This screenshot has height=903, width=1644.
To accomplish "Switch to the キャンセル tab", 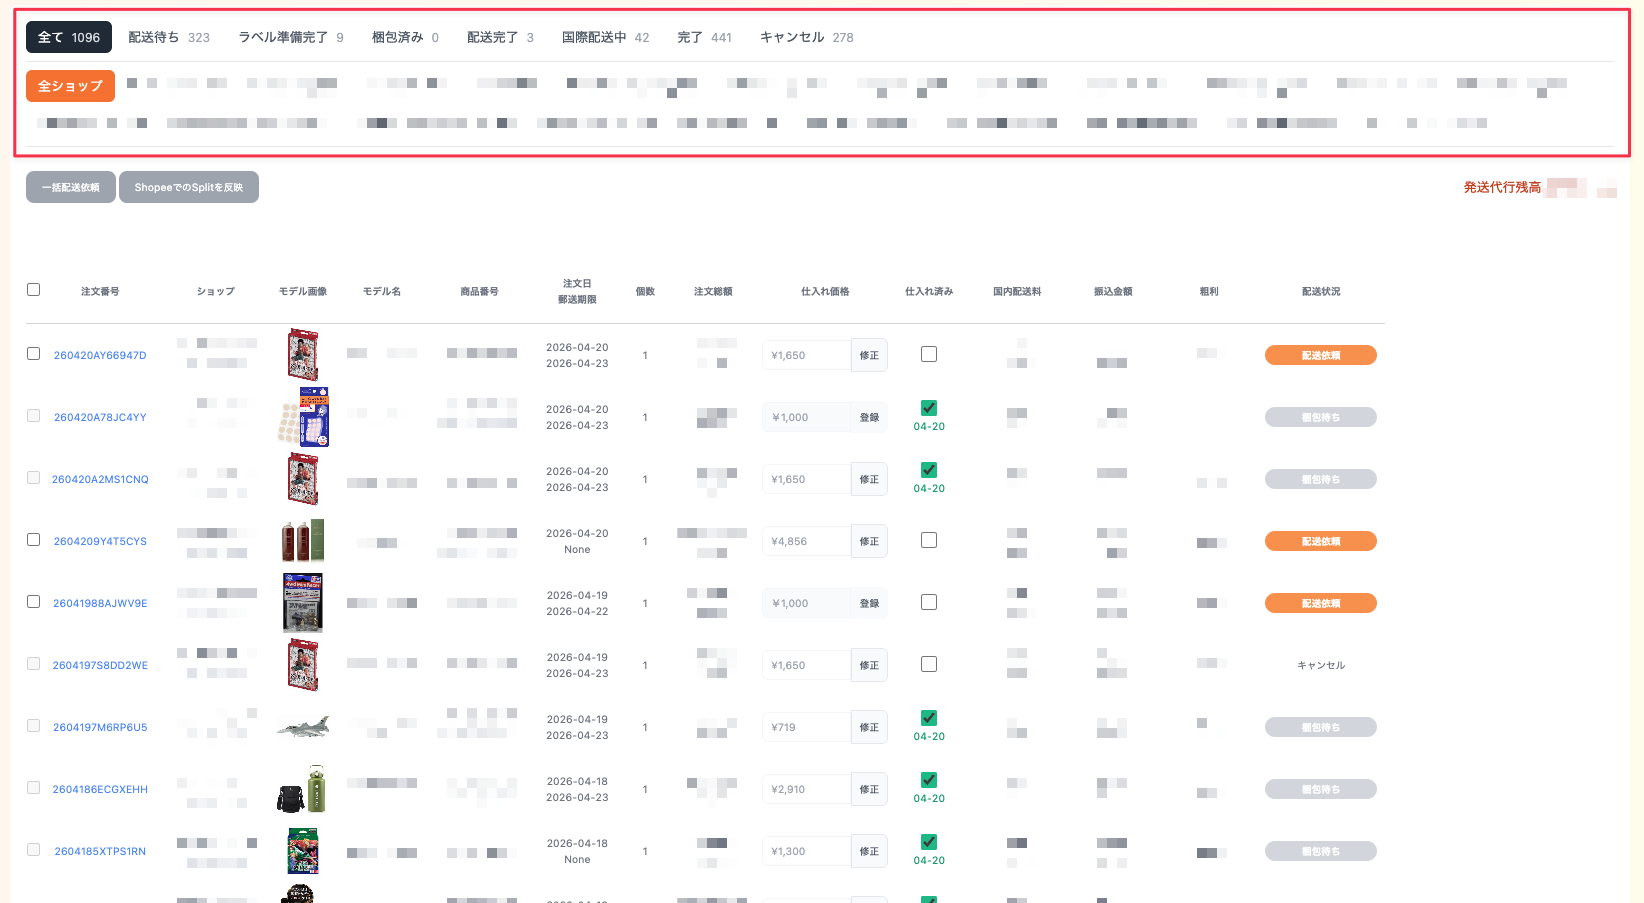I will pyautogui.click(x=805, y=37).
